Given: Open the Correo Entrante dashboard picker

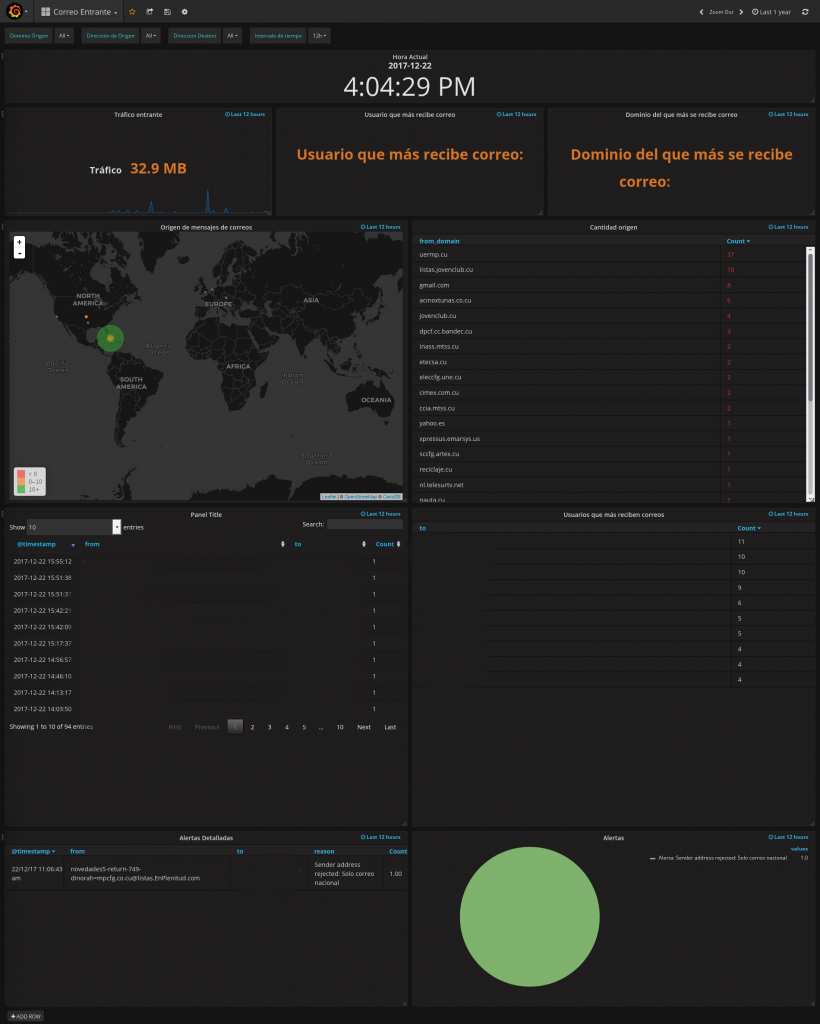Looking at the screenshot, I should pos(79,12).
